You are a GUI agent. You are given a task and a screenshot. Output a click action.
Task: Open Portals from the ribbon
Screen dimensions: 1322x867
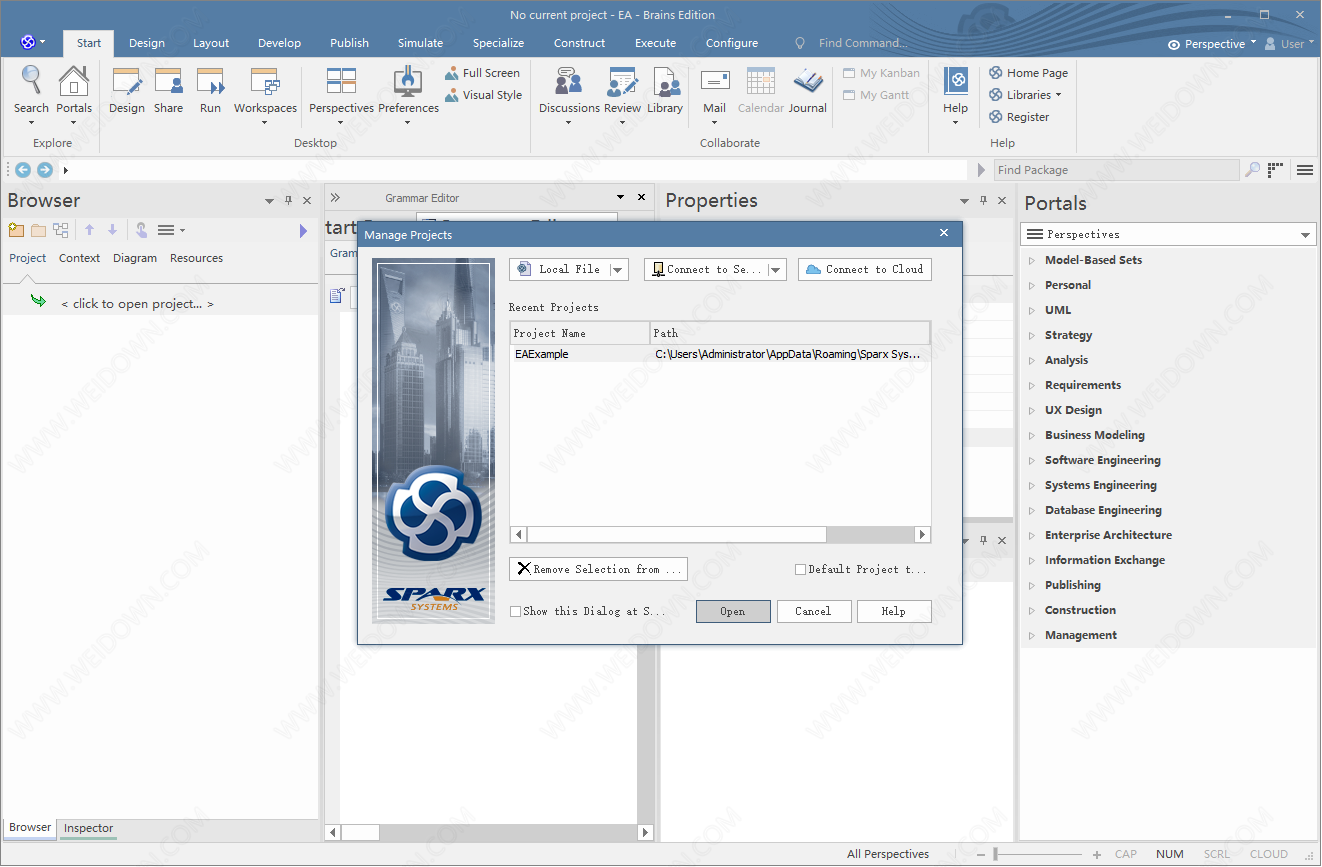pos(74,91)
